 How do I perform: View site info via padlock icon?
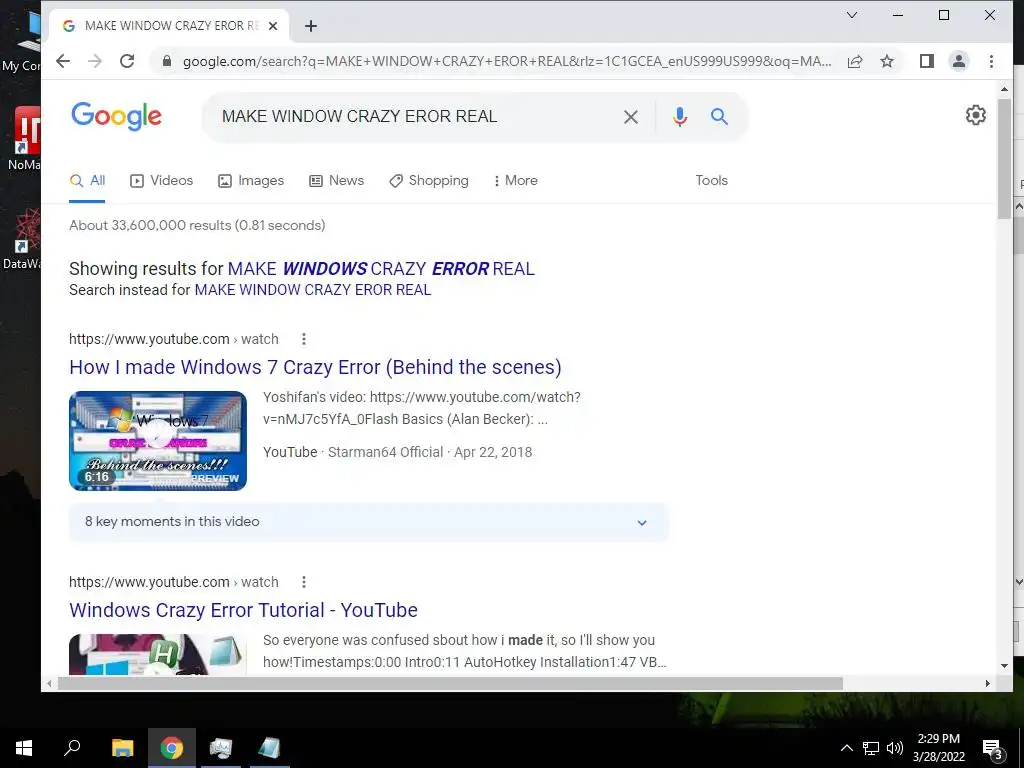(167, 61)
